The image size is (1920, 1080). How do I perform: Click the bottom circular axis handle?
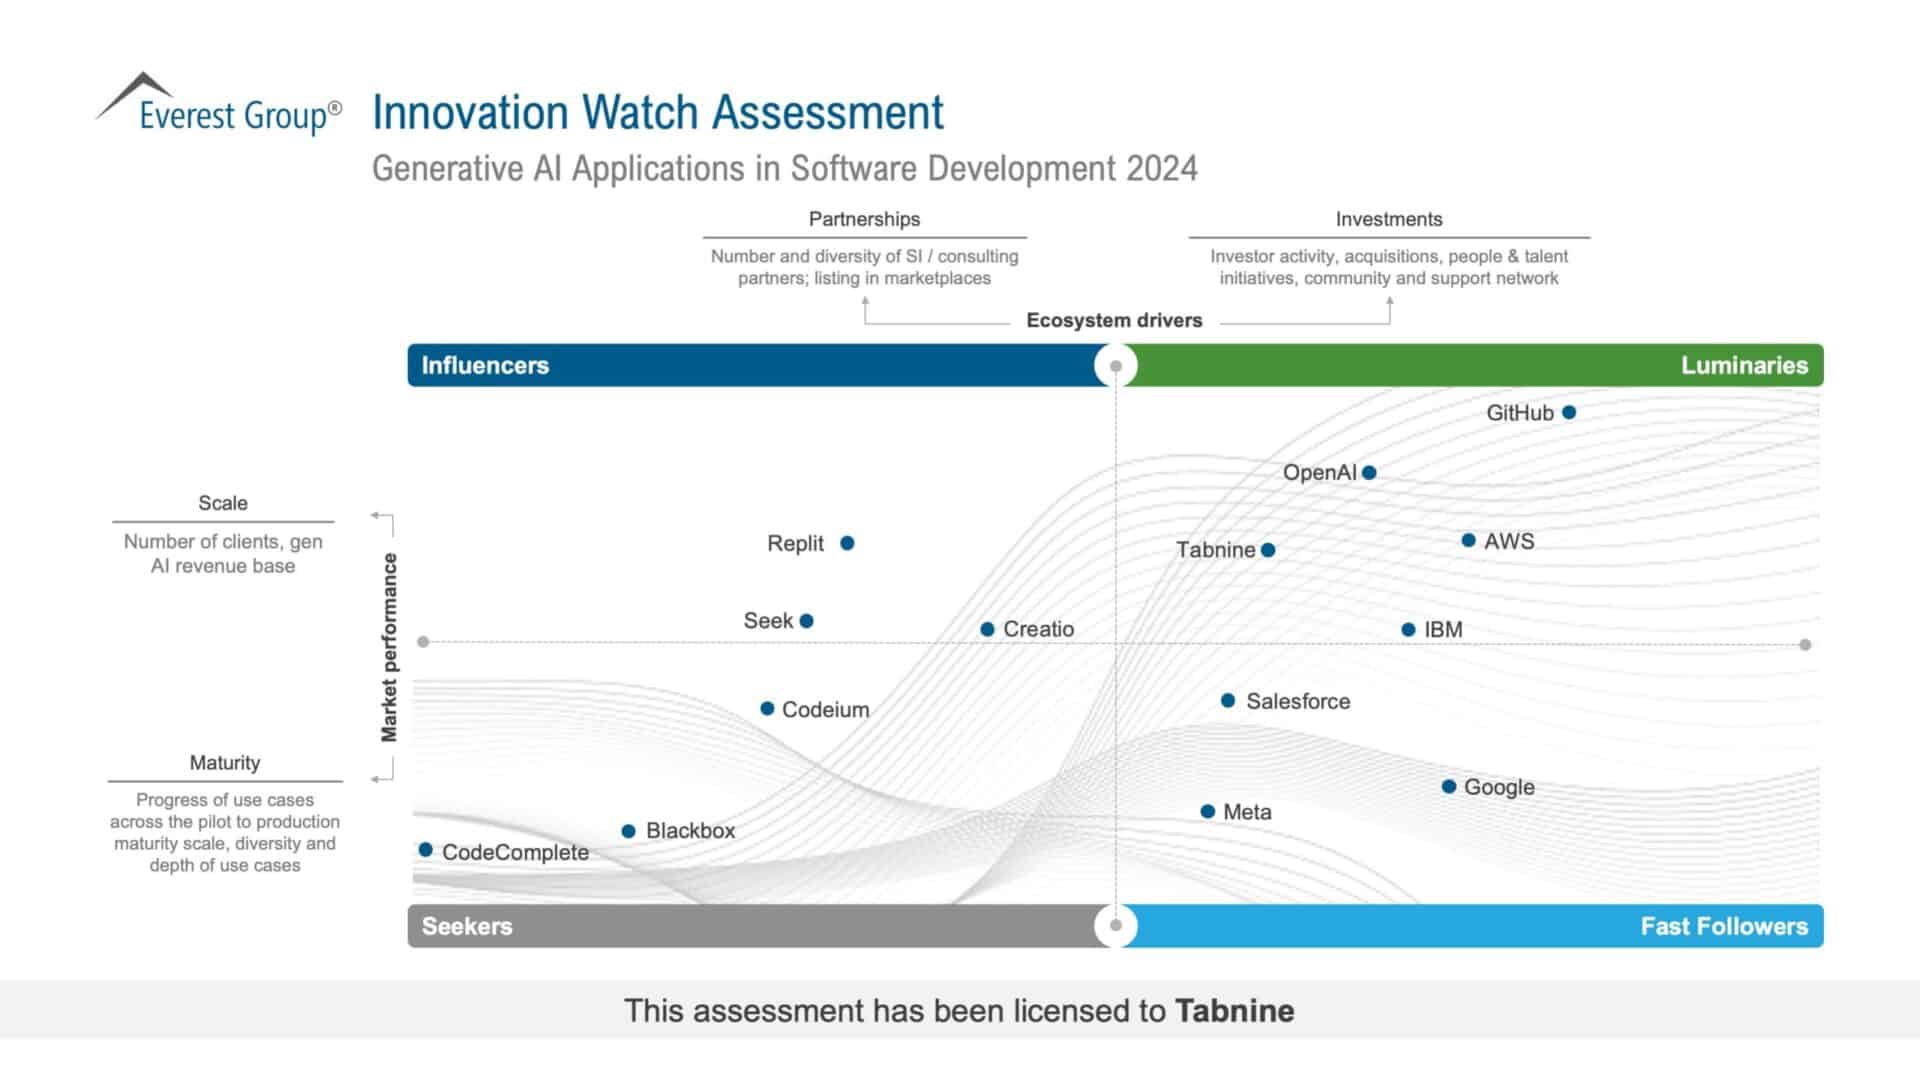pyautogui.click(x=1116, y=926)
